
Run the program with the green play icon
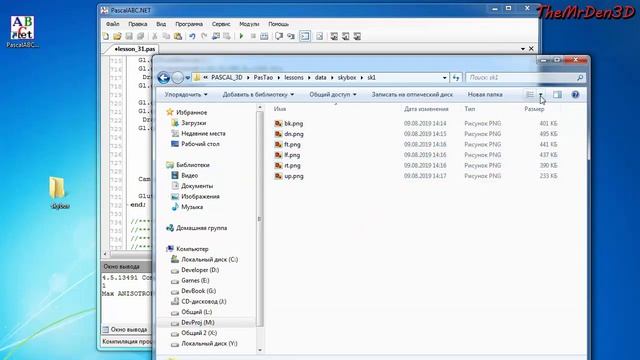pos(241,36)
